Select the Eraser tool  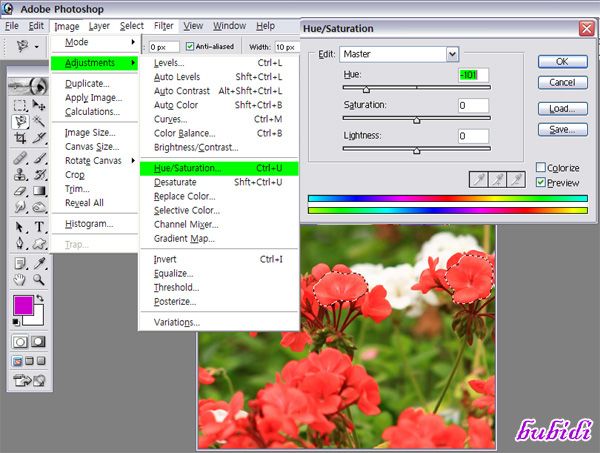click(x=20, y=191)
